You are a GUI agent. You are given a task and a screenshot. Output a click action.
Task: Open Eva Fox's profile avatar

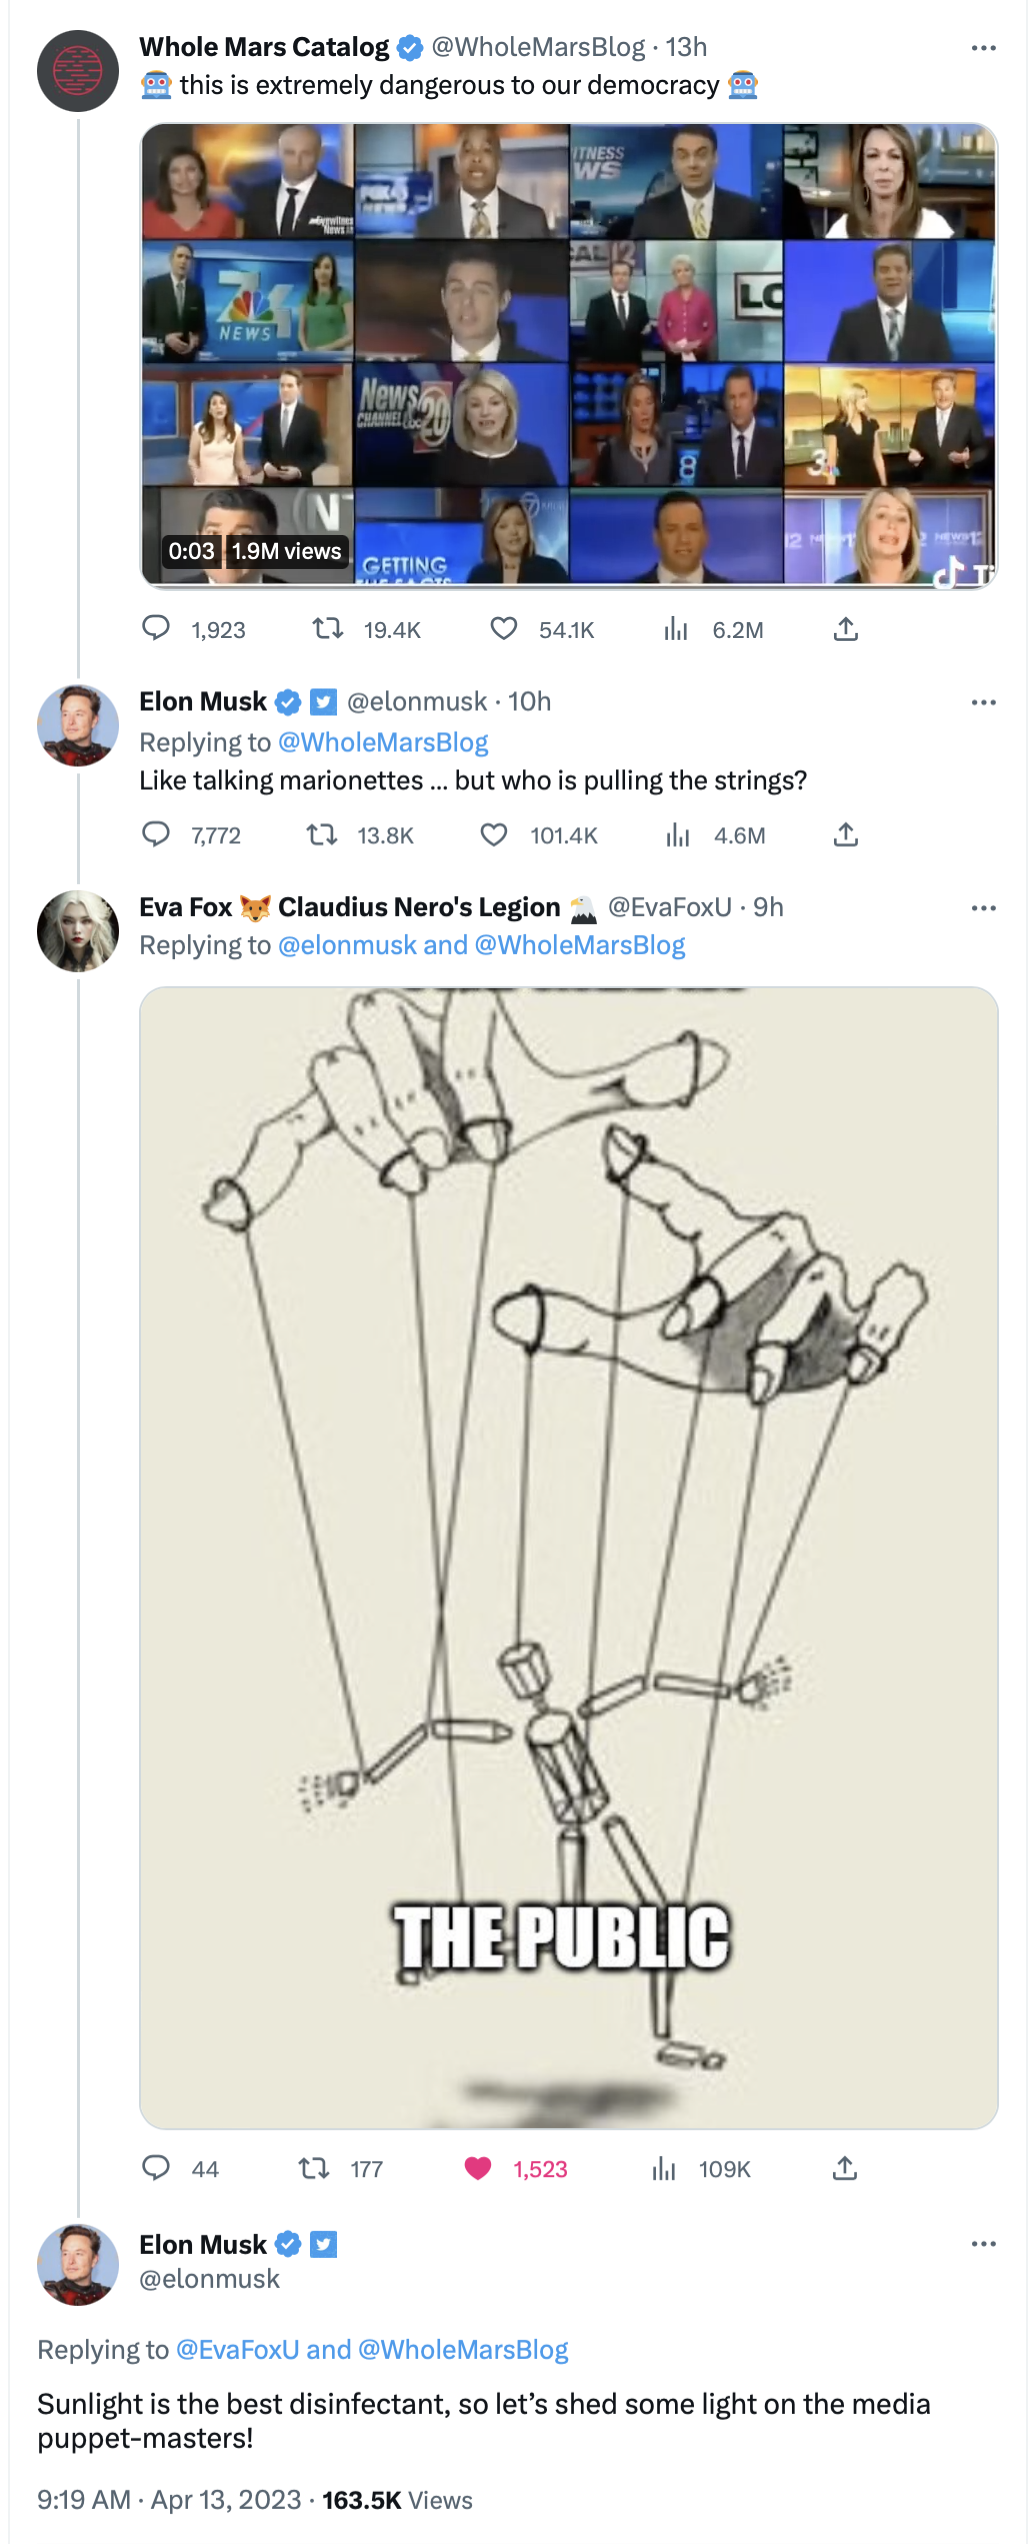click(78, 931)
